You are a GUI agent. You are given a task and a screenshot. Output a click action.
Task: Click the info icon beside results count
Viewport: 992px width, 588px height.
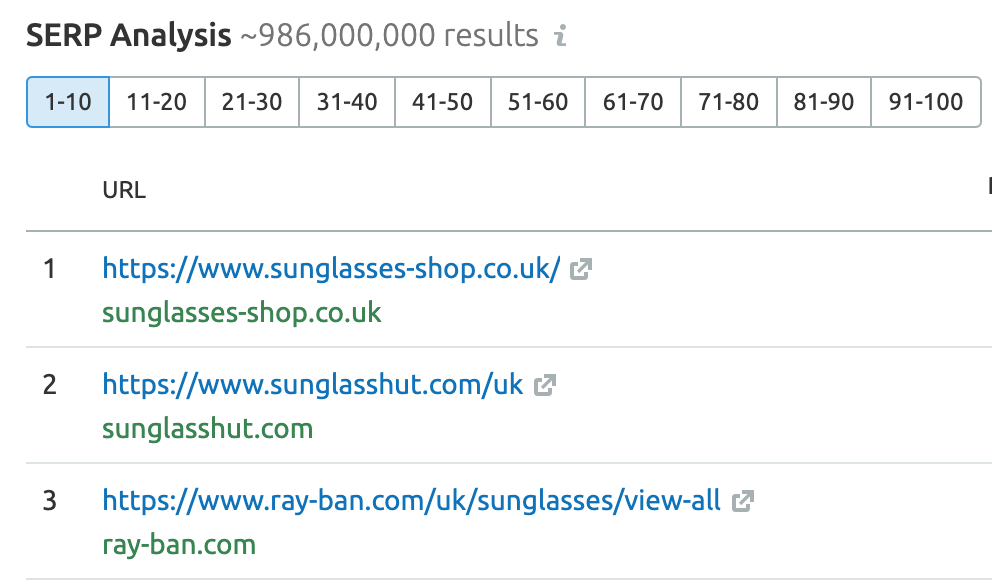pos(561,35)
